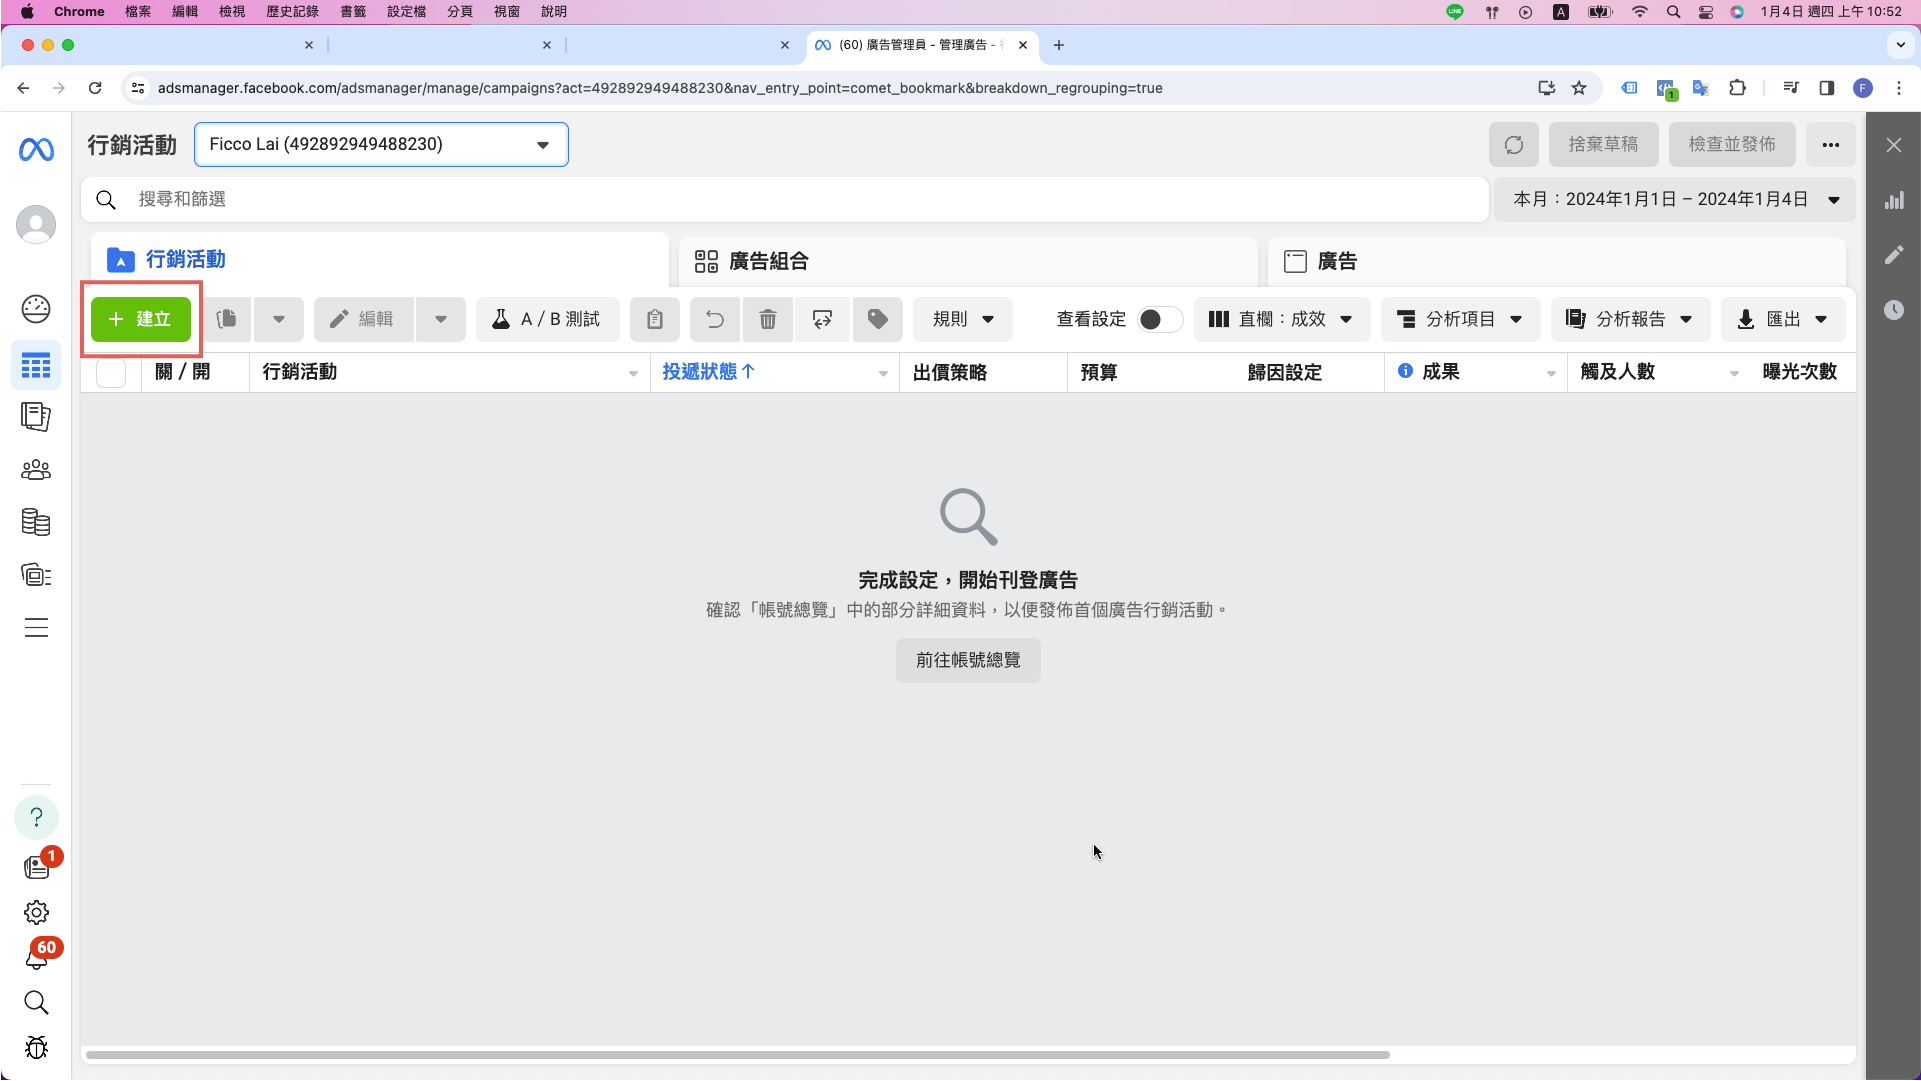1921x1081 pixels.
Task: Open the bar chart icon in right panel
Action: pos(1894,201)
